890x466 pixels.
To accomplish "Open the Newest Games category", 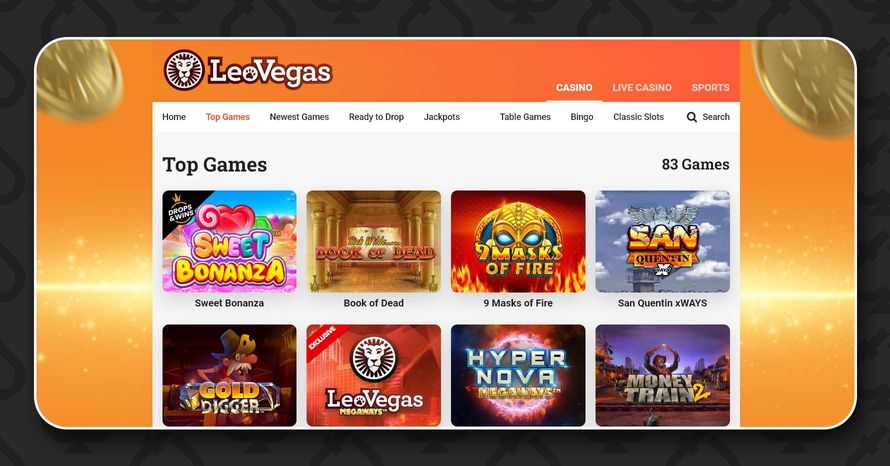I will click(x=299, y=117).
